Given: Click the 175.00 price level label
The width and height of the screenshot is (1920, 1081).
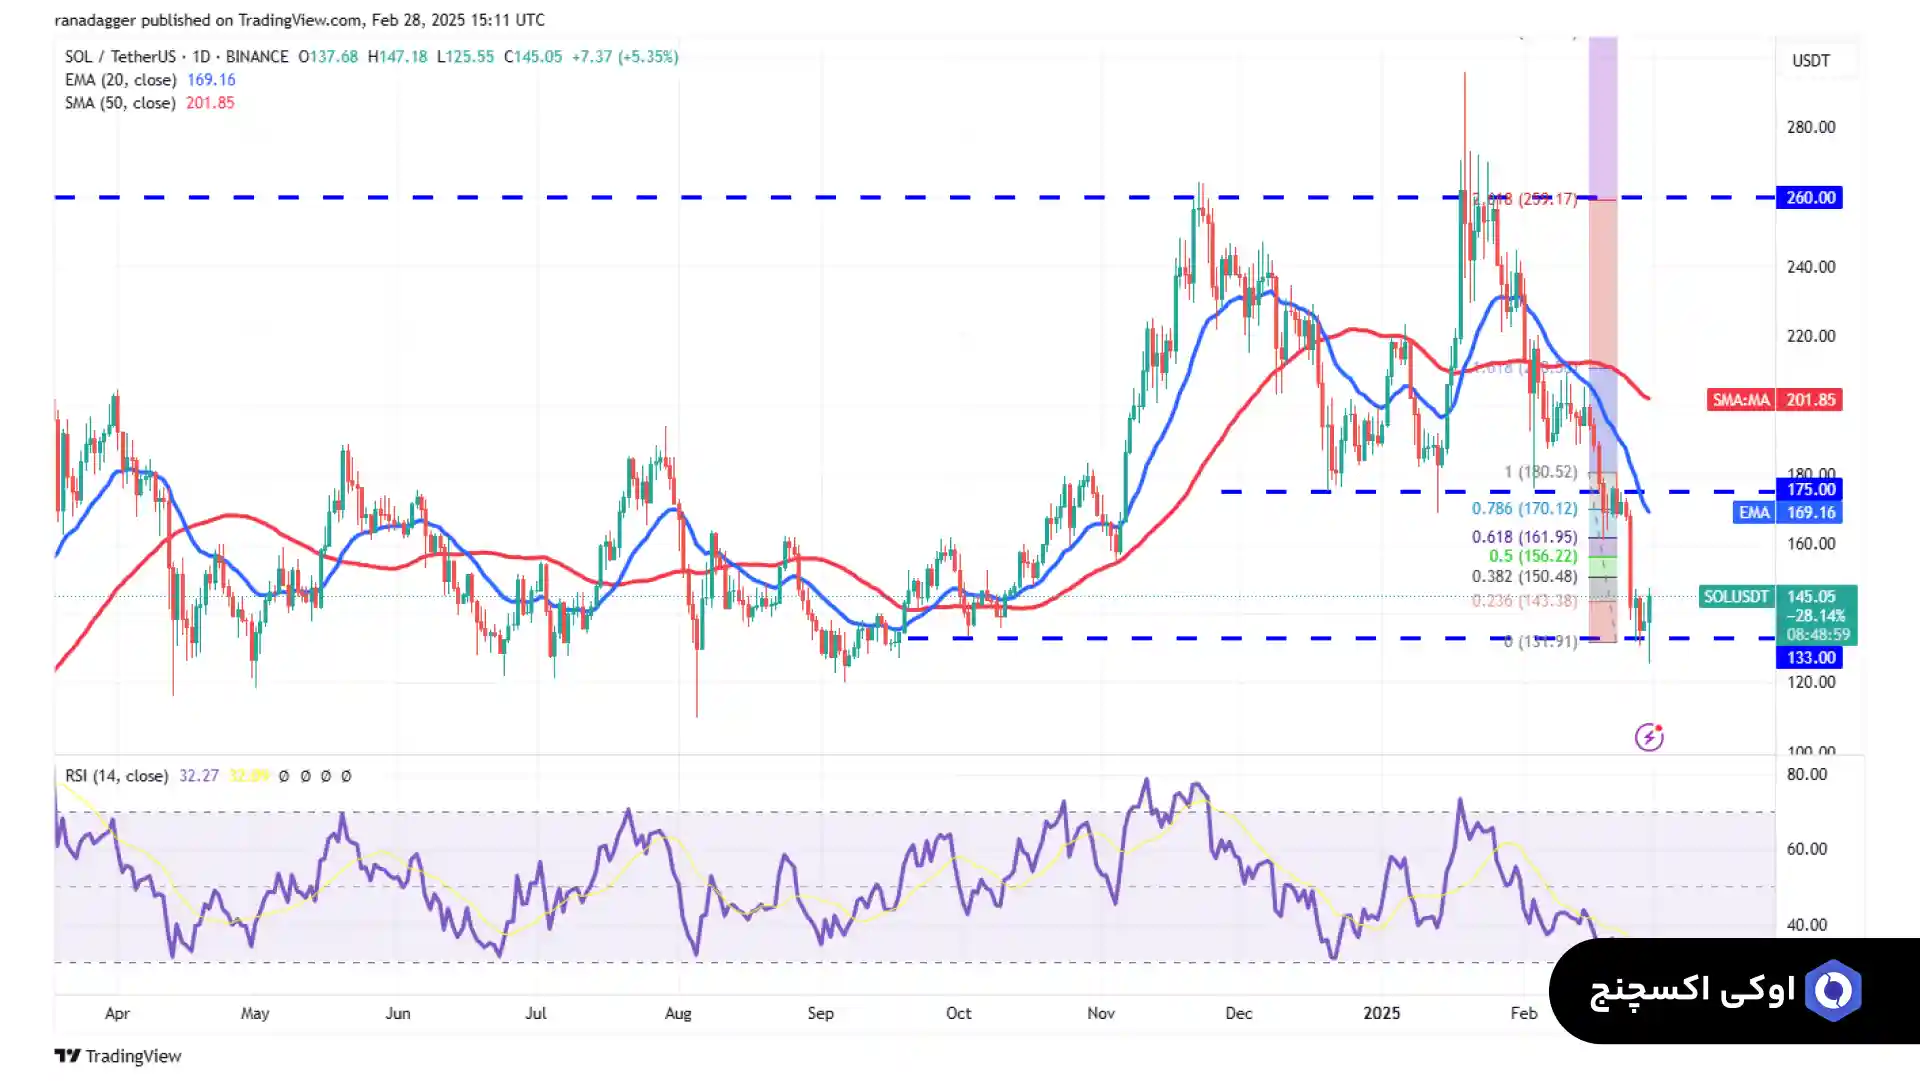Looking at the screenshot, I should coord(1809,489).
